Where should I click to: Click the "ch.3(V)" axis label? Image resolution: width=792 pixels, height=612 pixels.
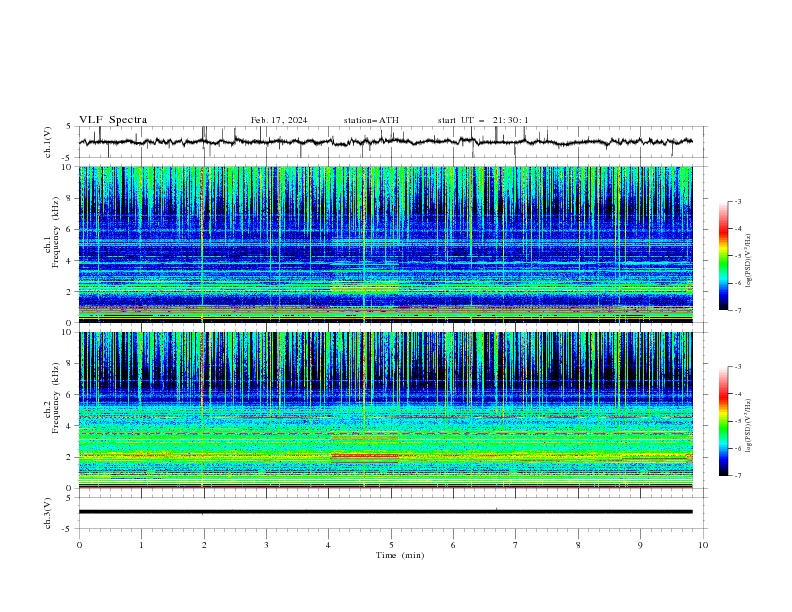click(48, 514)
